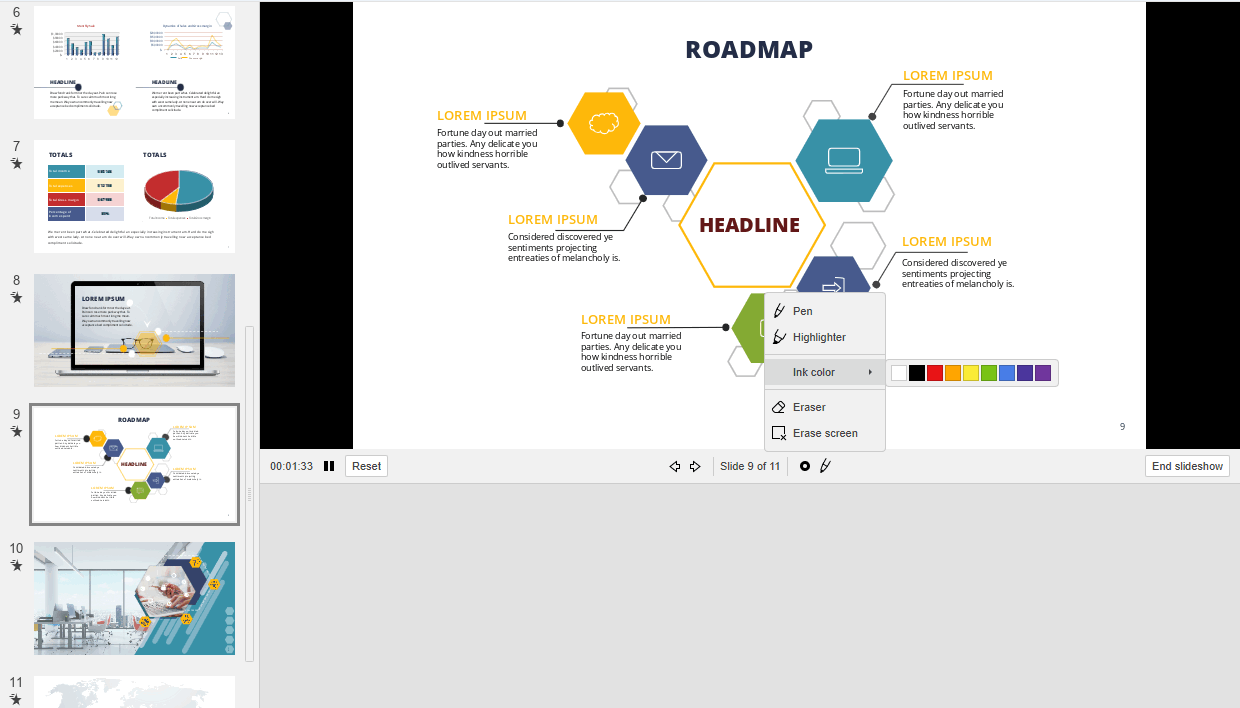Open slide 8 laptop thumbnail

(x=134, y=330)
